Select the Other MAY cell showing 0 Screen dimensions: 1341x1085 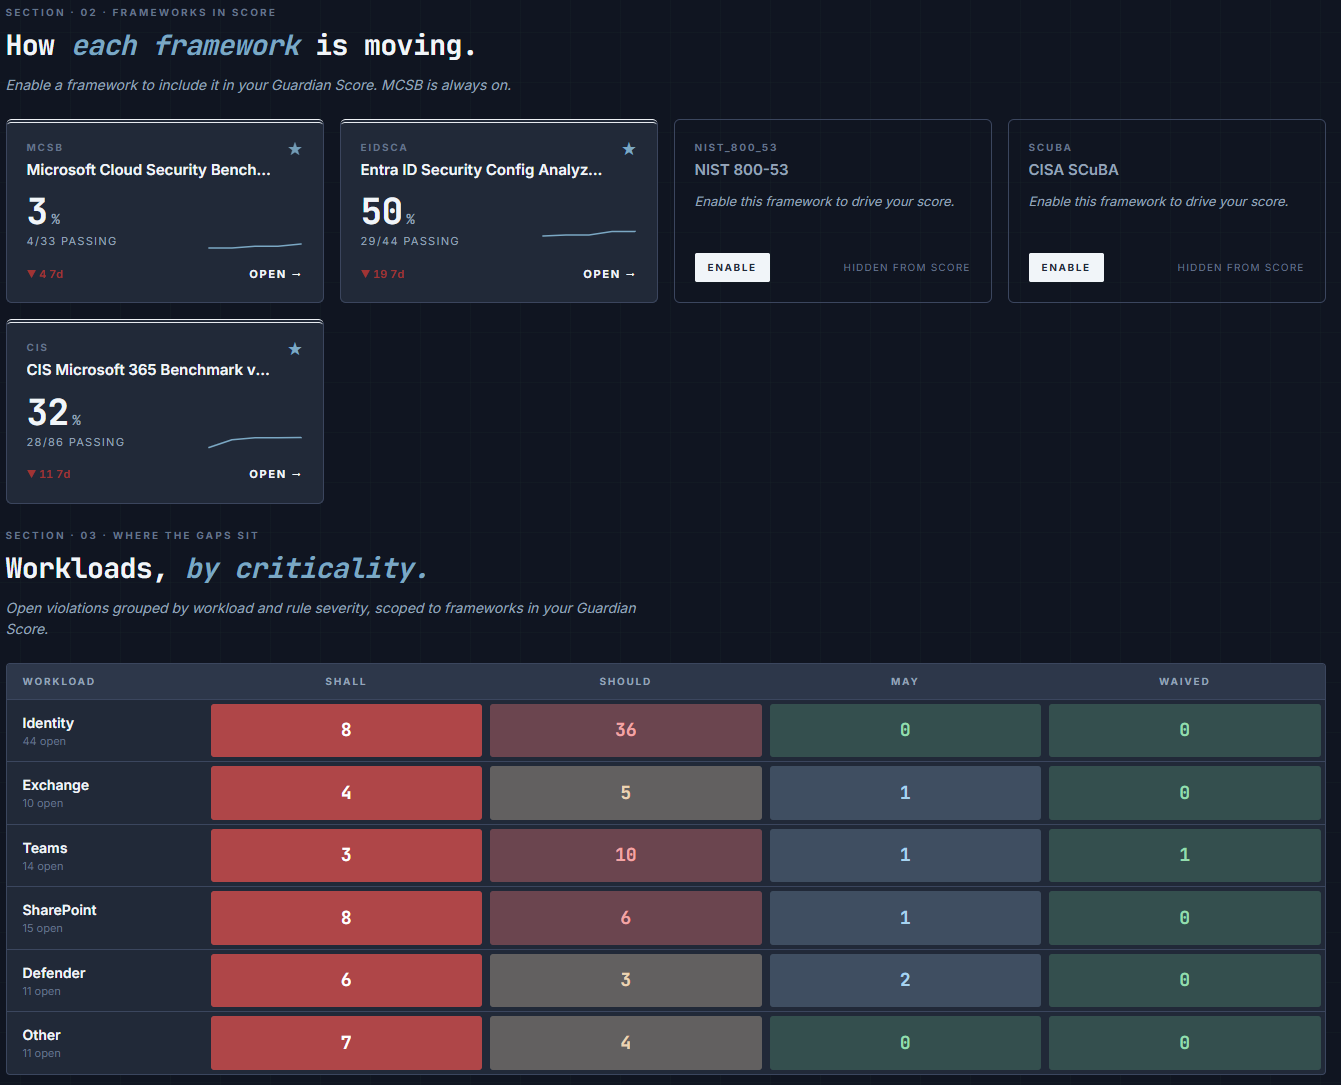click(905, 1043)
